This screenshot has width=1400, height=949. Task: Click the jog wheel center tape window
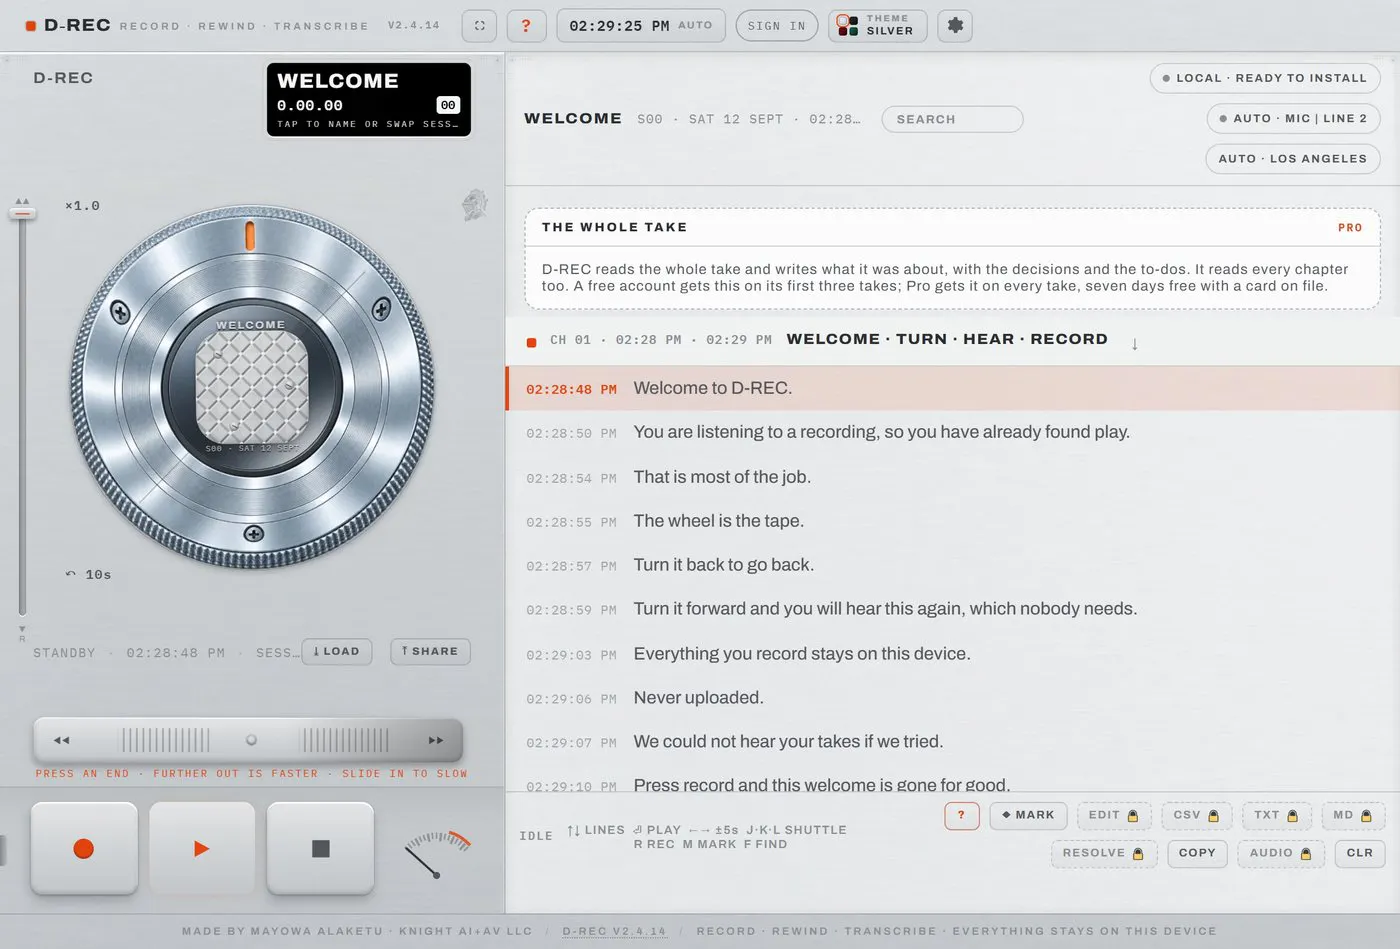pyautogui.click(x=252, y=387)
